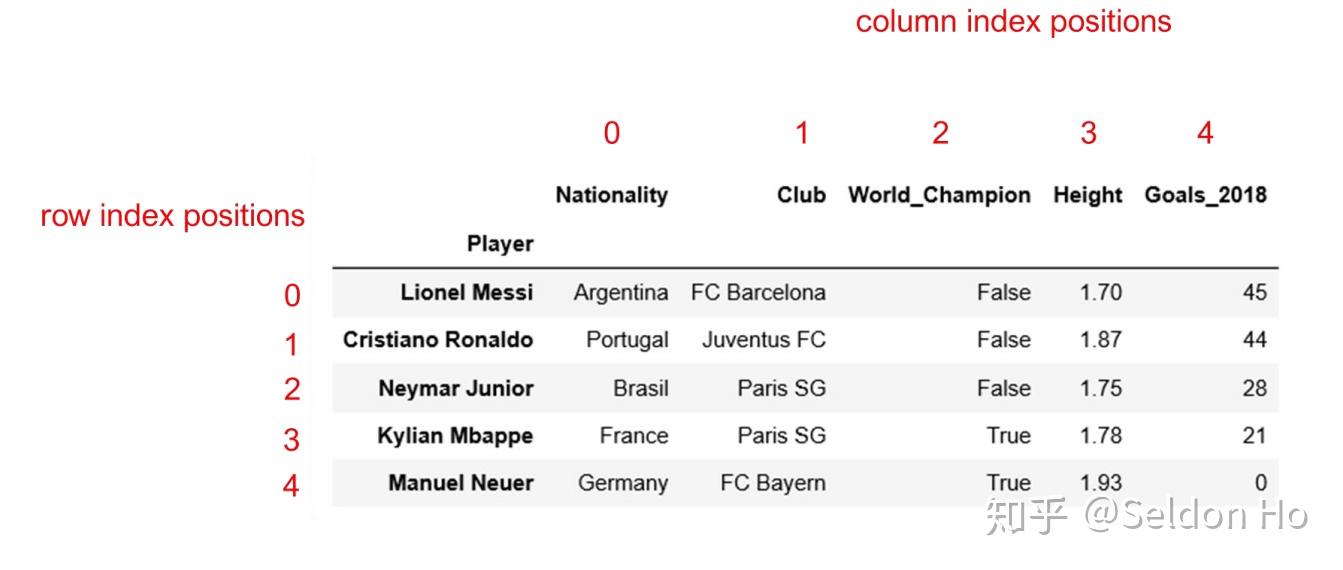Select the Goals_2018 column header
This screenshot has width=1343, height=570.
coord(1205,195)
